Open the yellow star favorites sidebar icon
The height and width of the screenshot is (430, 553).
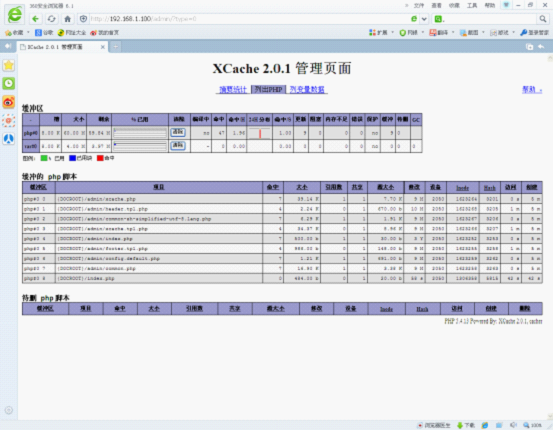[9, 65]
